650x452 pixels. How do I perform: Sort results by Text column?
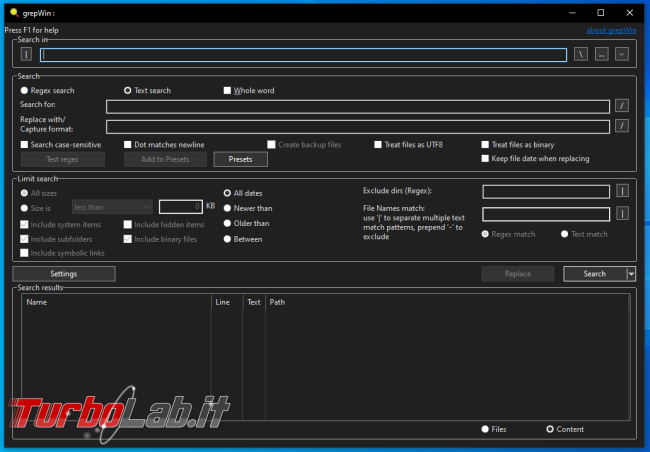point(254,302)
